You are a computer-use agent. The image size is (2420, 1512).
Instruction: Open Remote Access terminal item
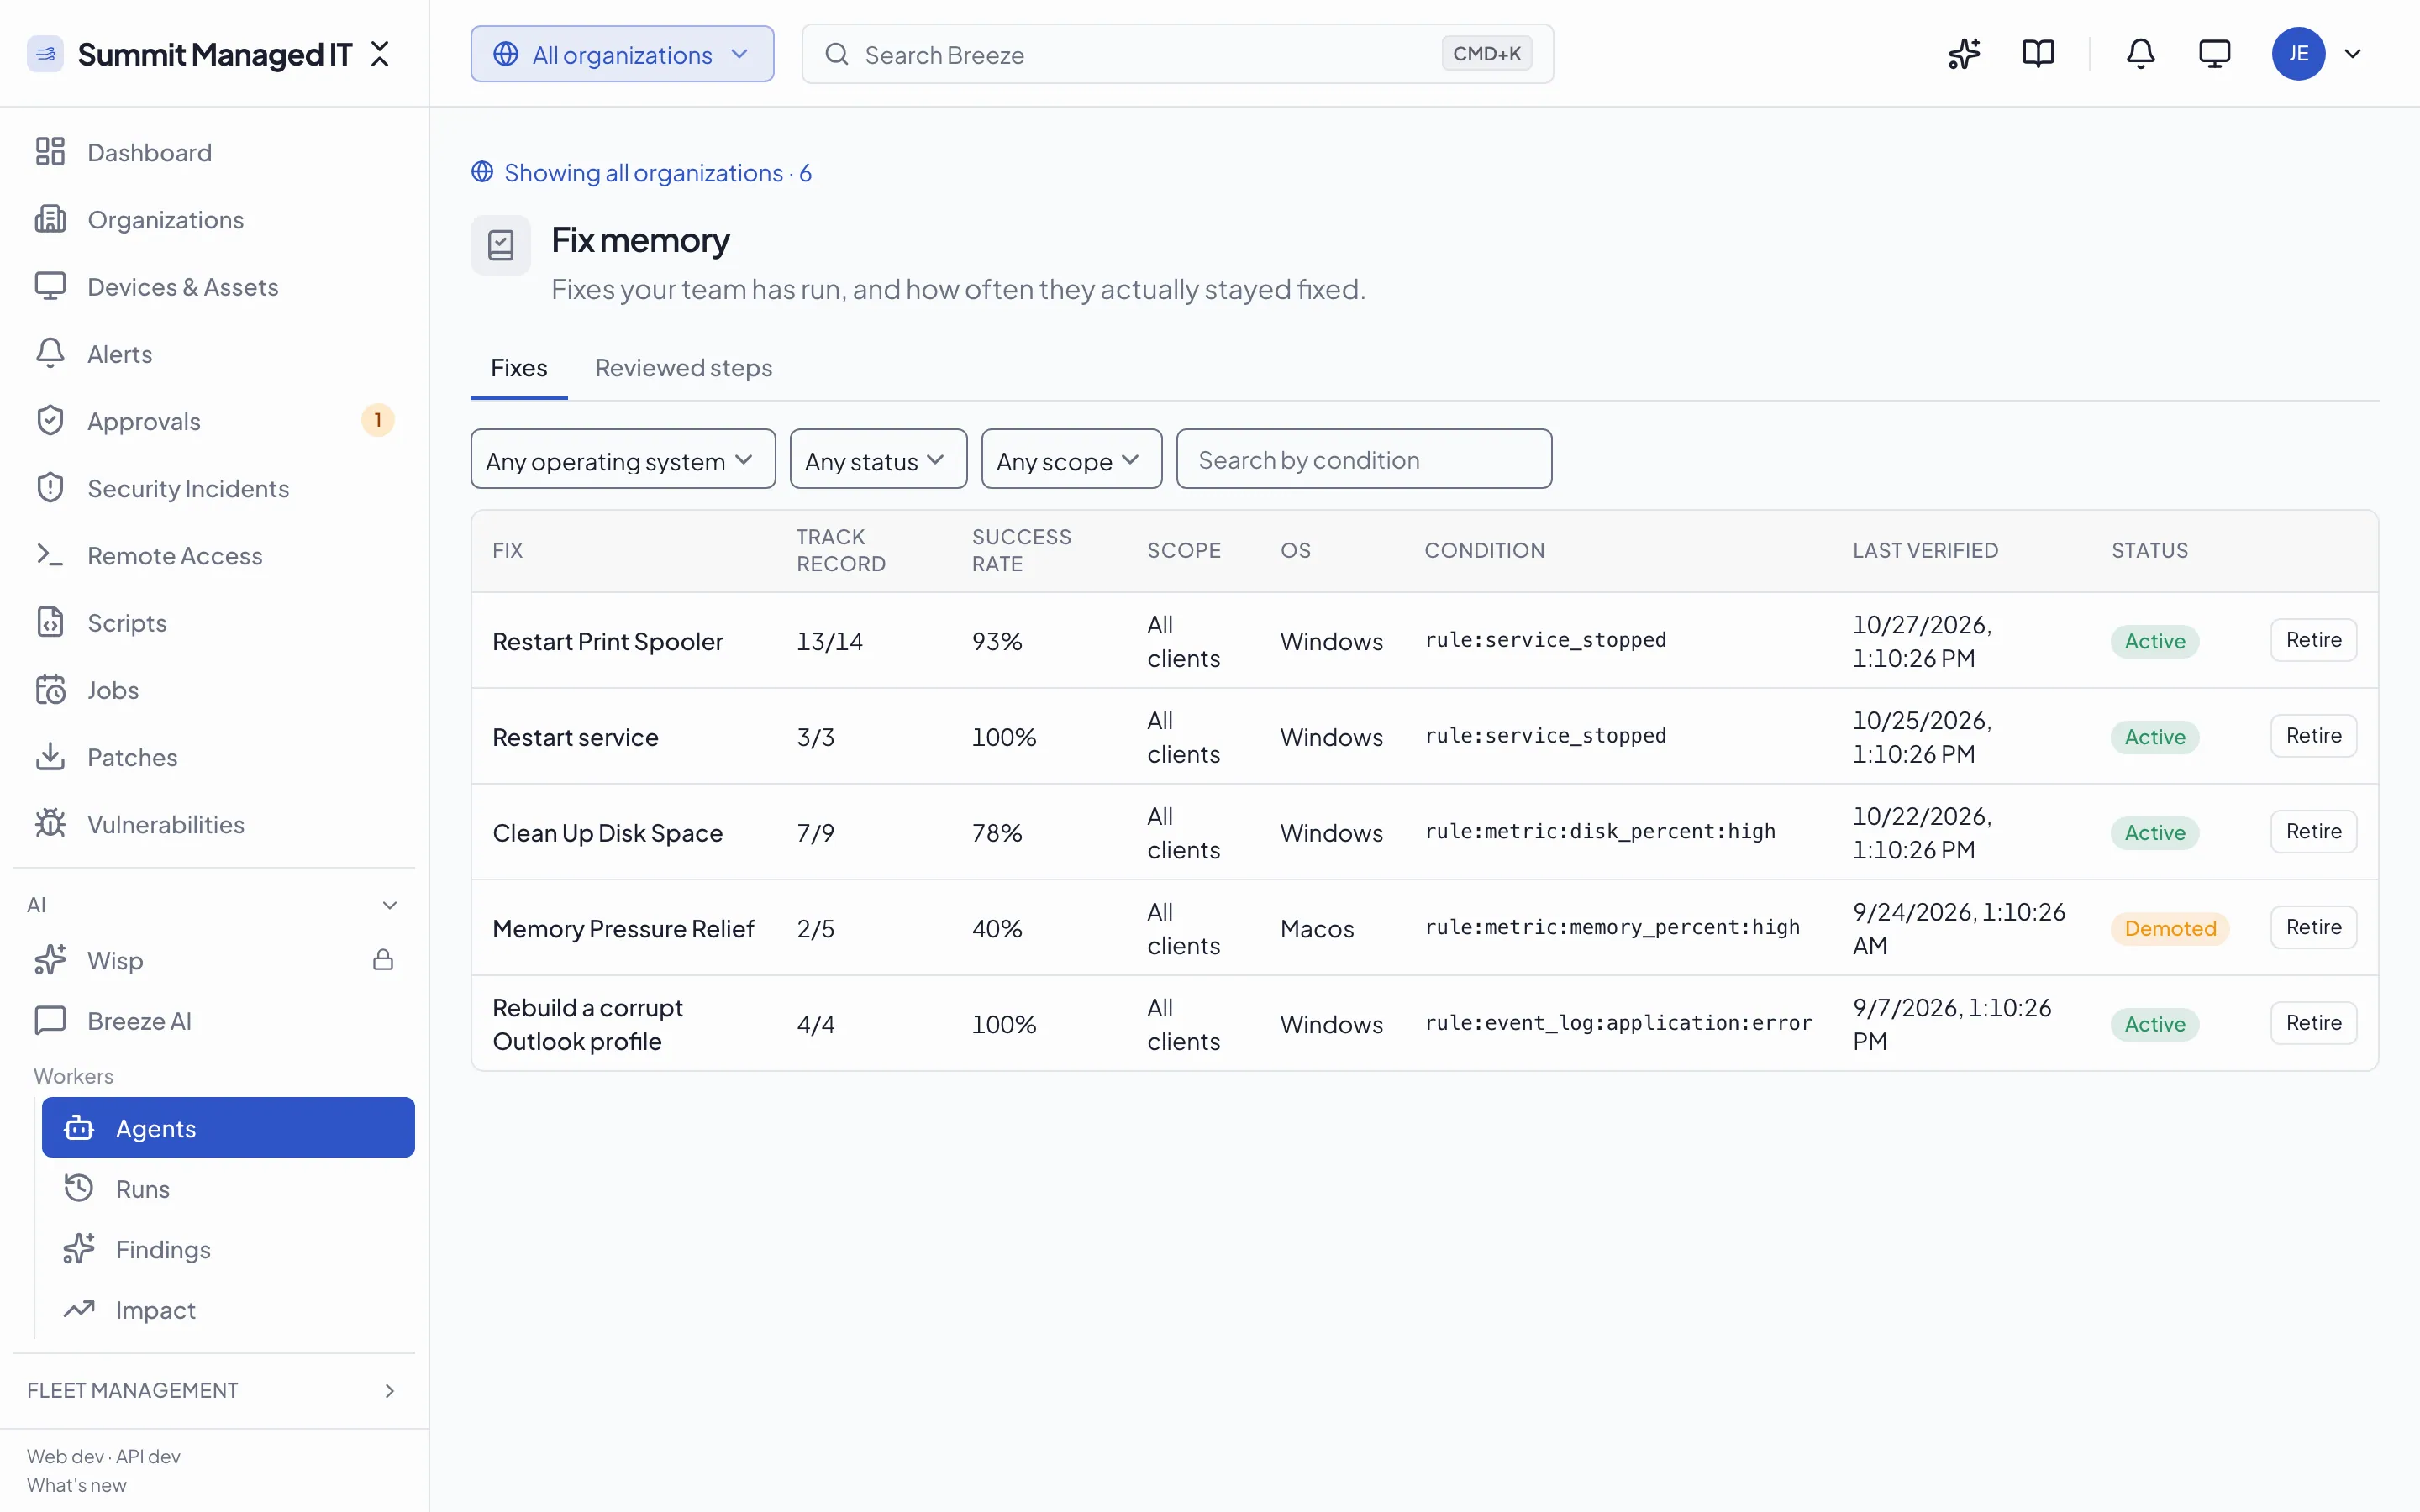pyautogui.click(x=214, y=555)
